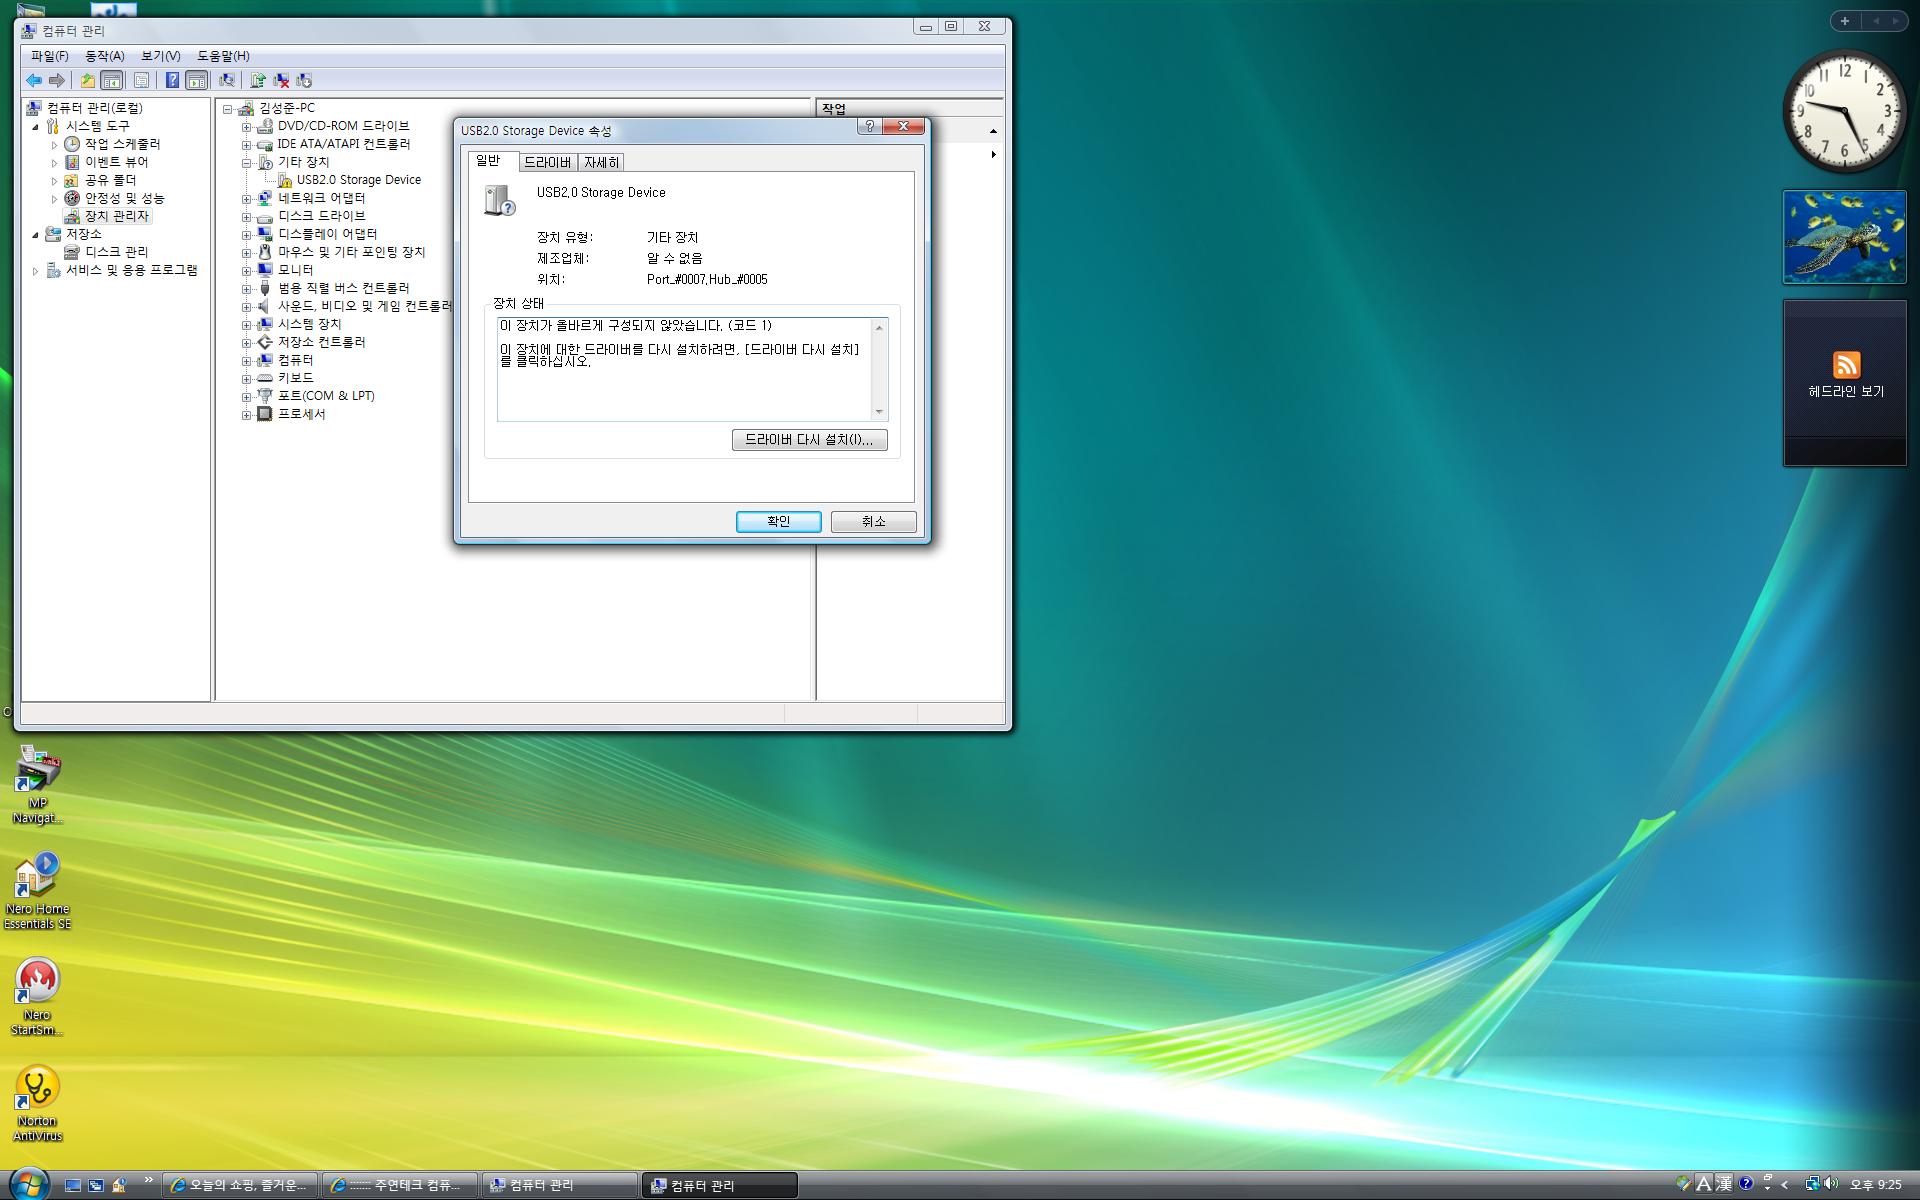
Task: Click the dialog's context help question button
Action: [x=869, y=126]
